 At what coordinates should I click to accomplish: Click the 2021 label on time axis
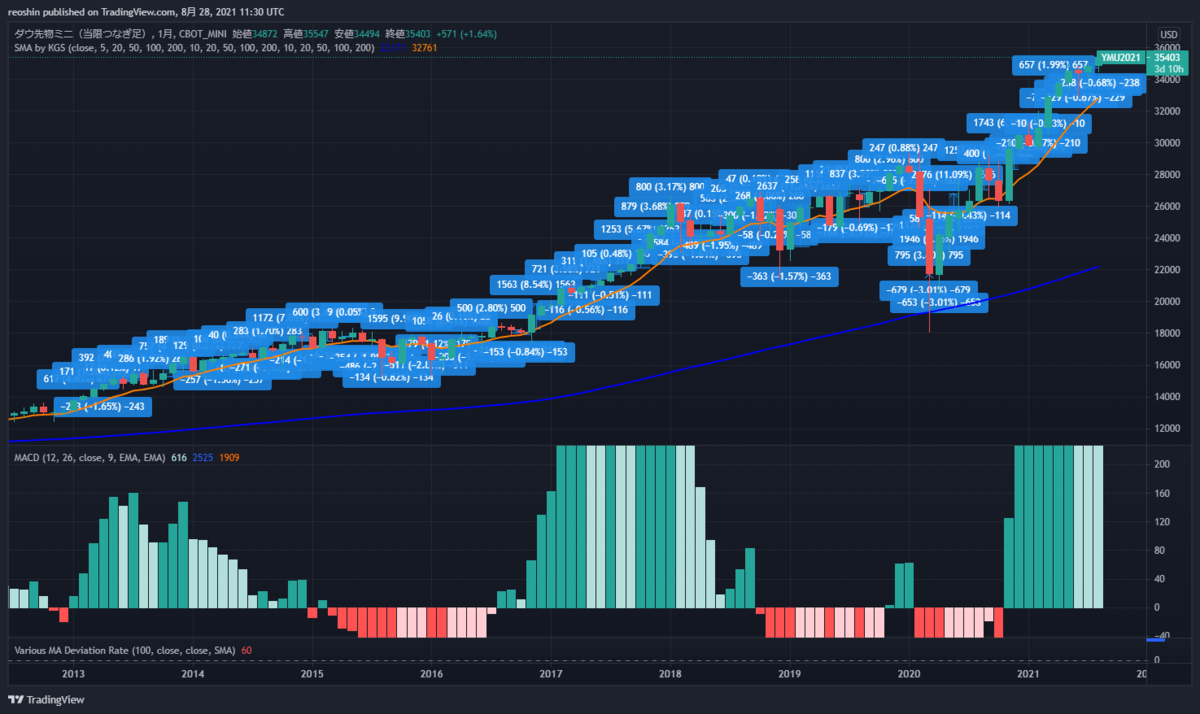1029,674
